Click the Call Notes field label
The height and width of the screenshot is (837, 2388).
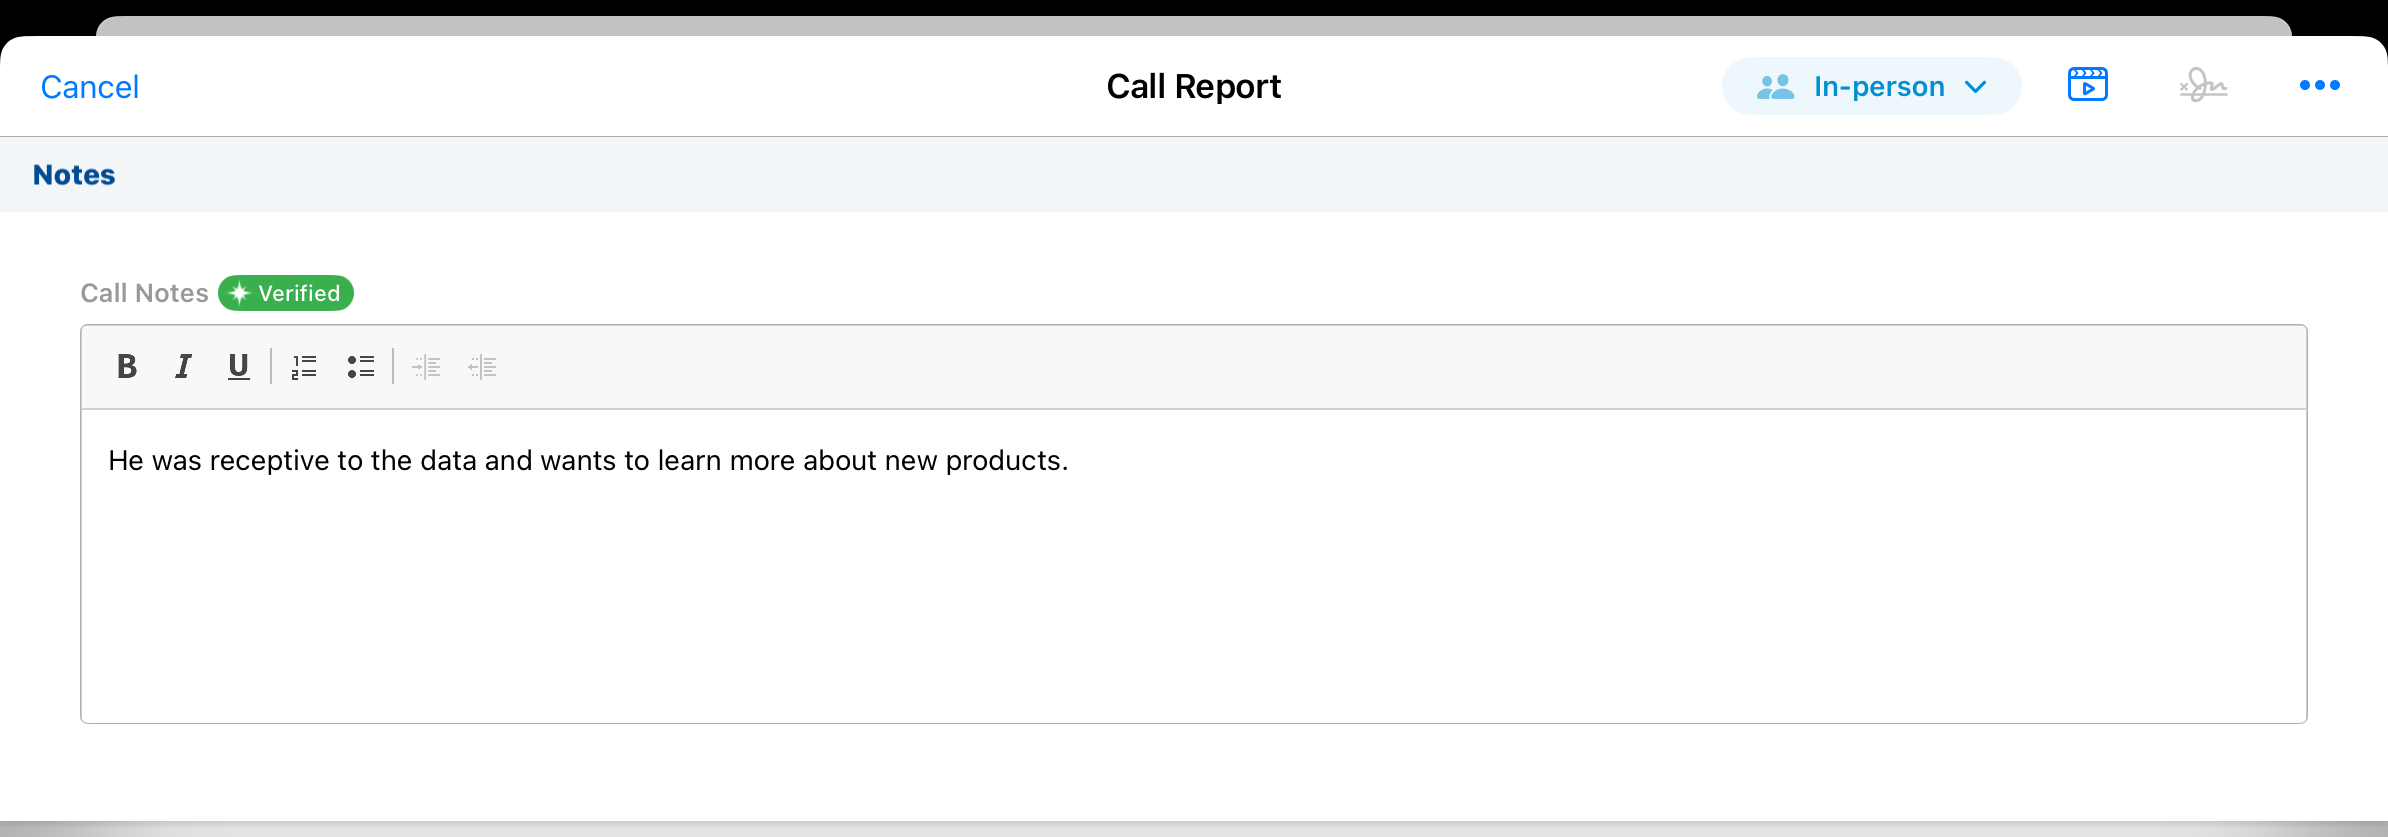pos(144,293)
